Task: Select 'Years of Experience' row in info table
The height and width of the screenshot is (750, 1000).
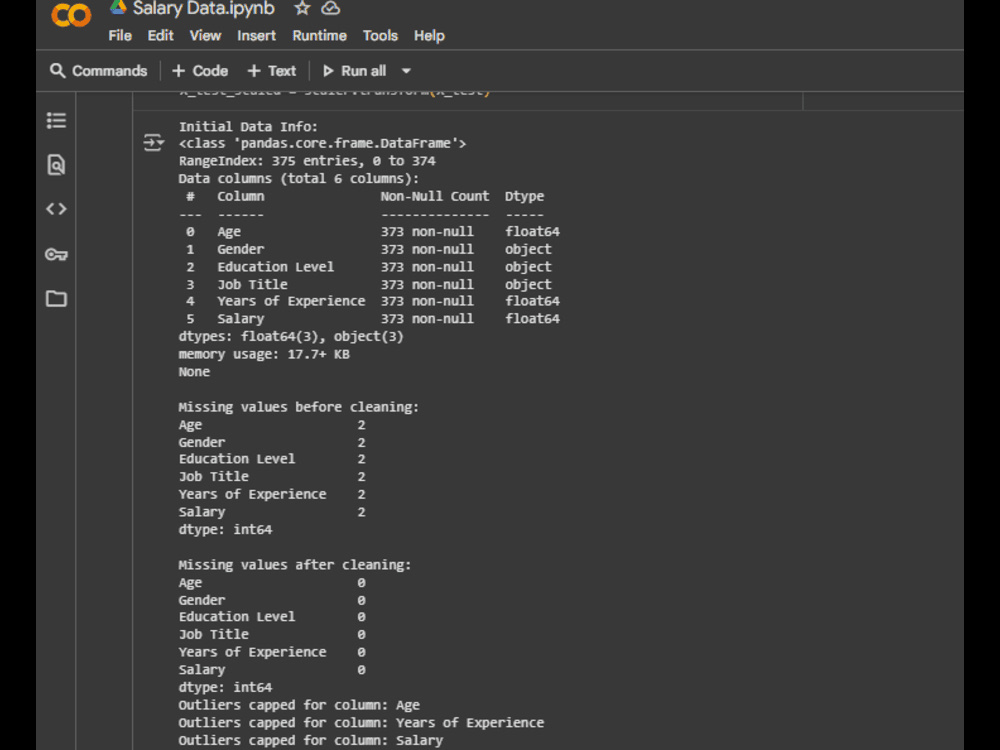Action: tap(372, 301)
